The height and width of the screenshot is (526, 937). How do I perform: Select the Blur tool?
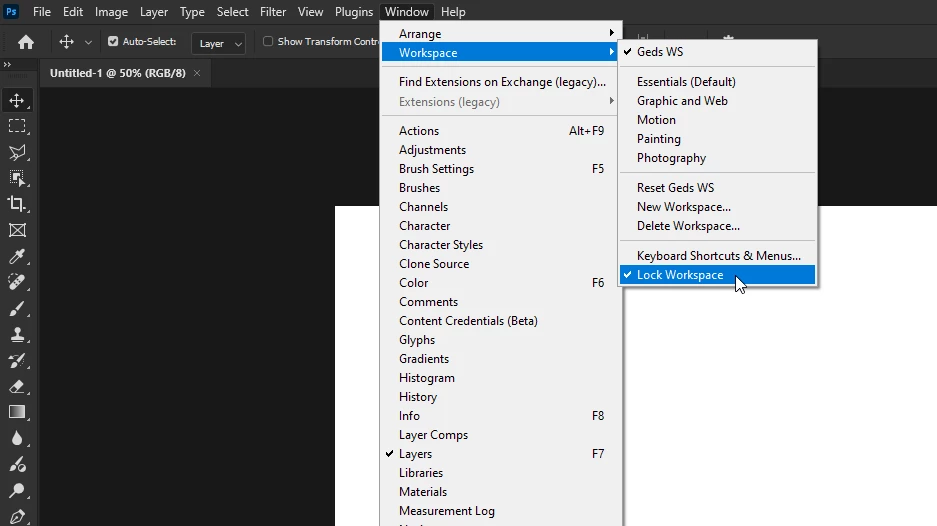17,438
